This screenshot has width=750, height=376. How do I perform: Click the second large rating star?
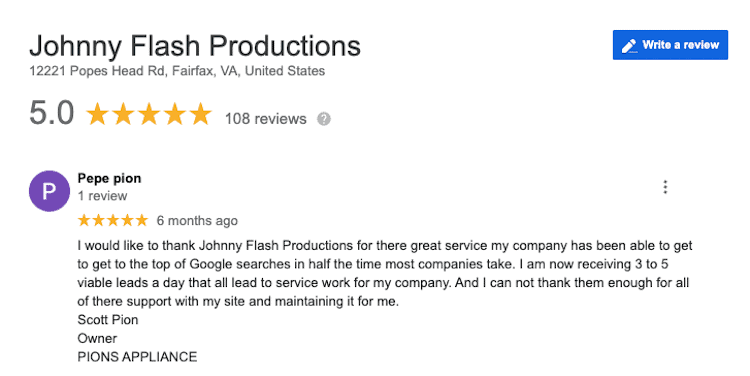pyautogui.click(x=123, y=114)
